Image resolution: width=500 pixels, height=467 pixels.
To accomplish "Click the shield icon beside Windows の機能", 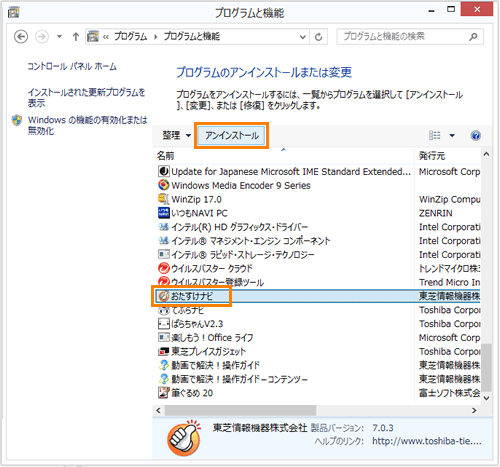I will [x=17, y=120].
